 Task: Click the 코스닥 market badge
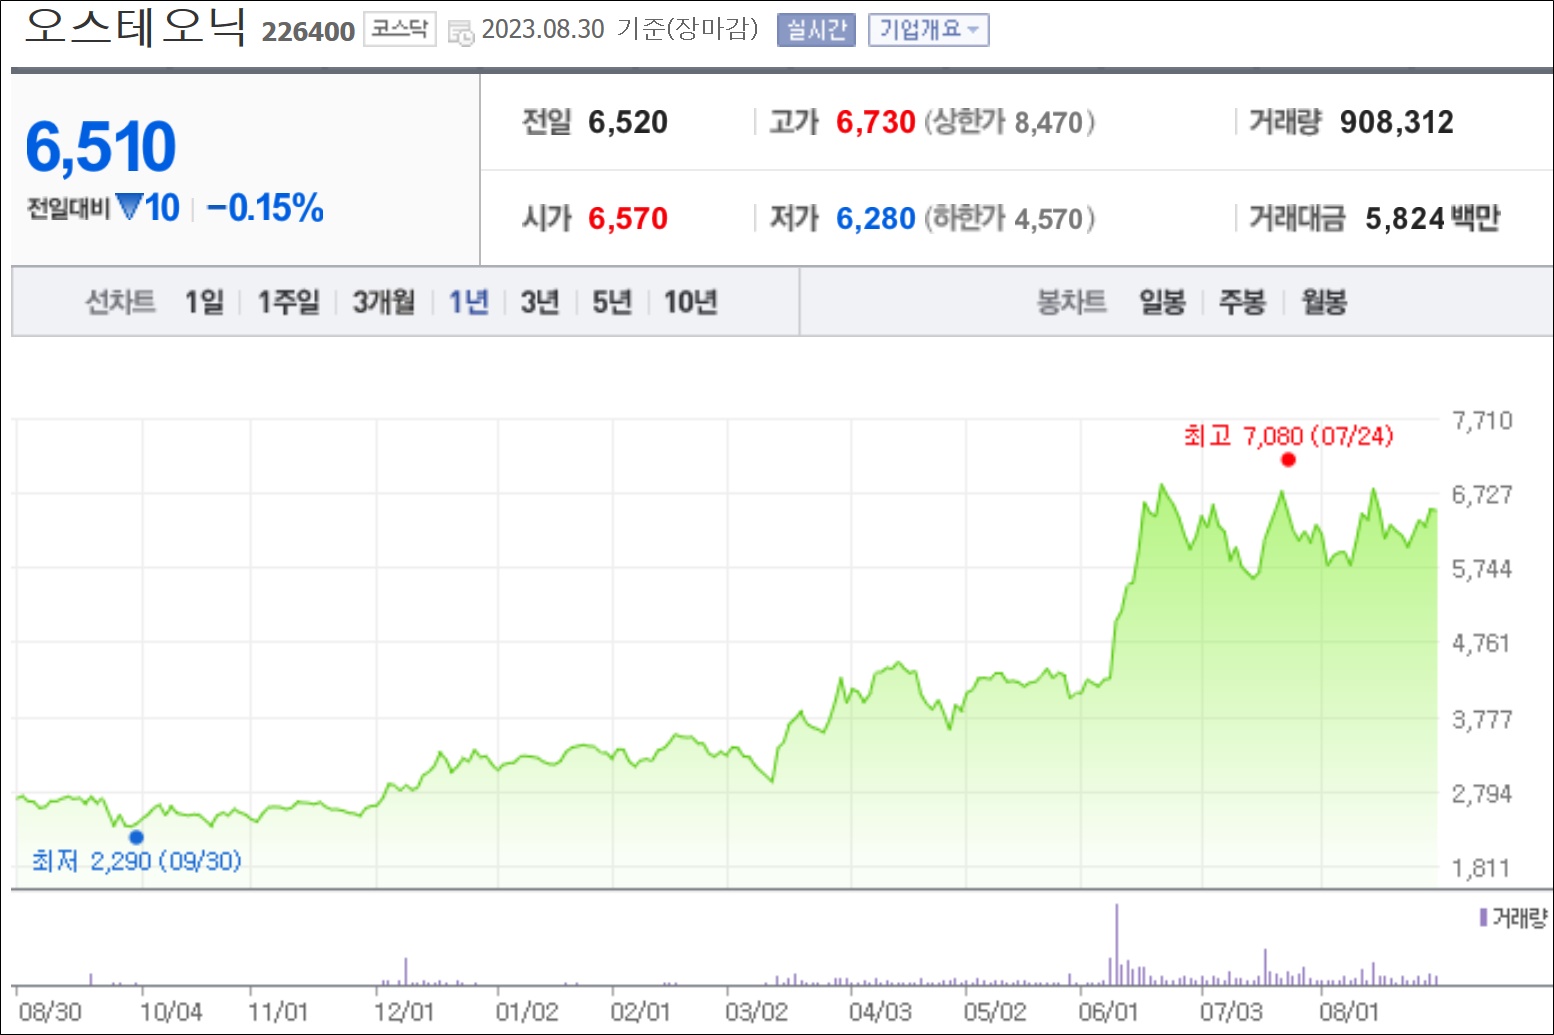(x=399, y=29)
